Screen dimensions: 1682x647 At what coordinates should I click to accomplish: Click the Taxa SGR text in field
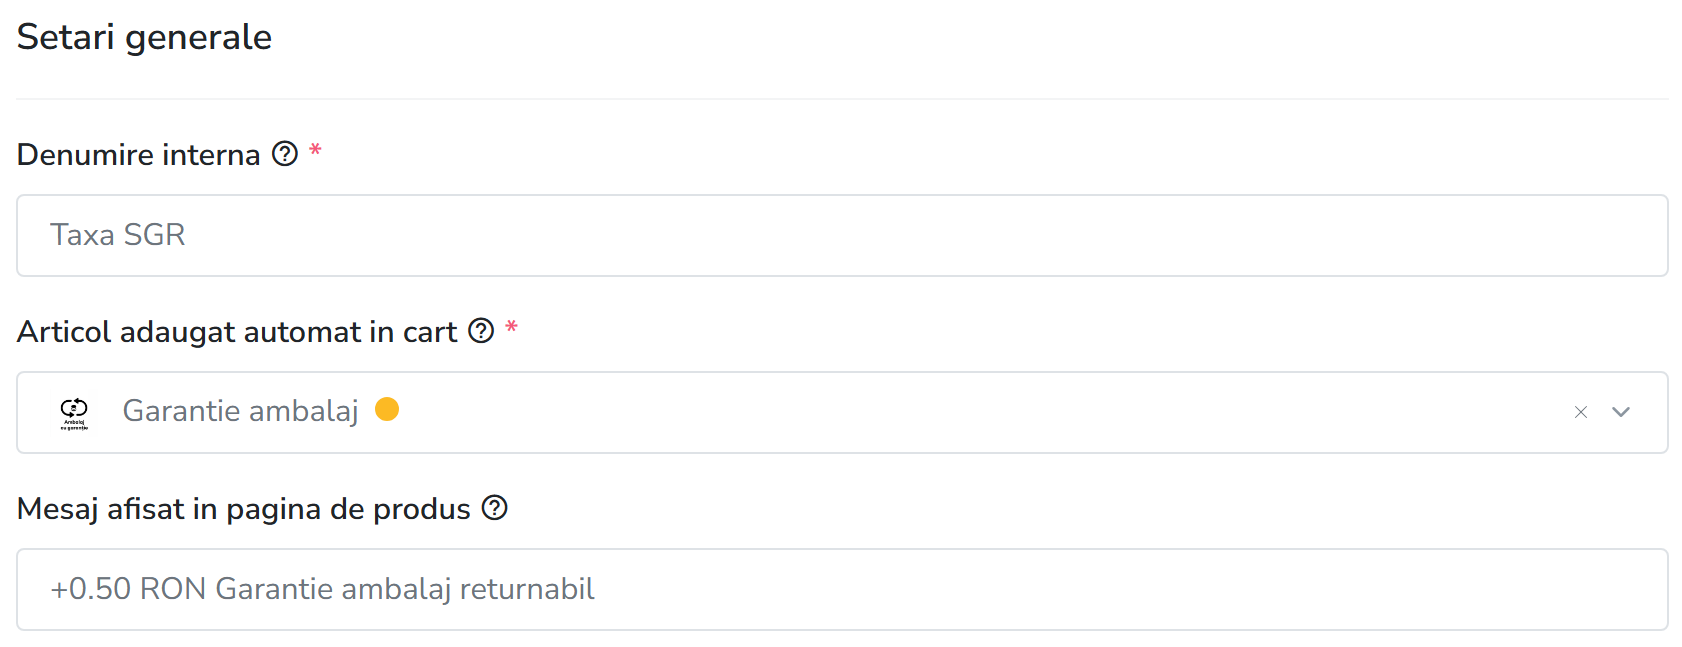pyautogui.click(x=118, y=235)
